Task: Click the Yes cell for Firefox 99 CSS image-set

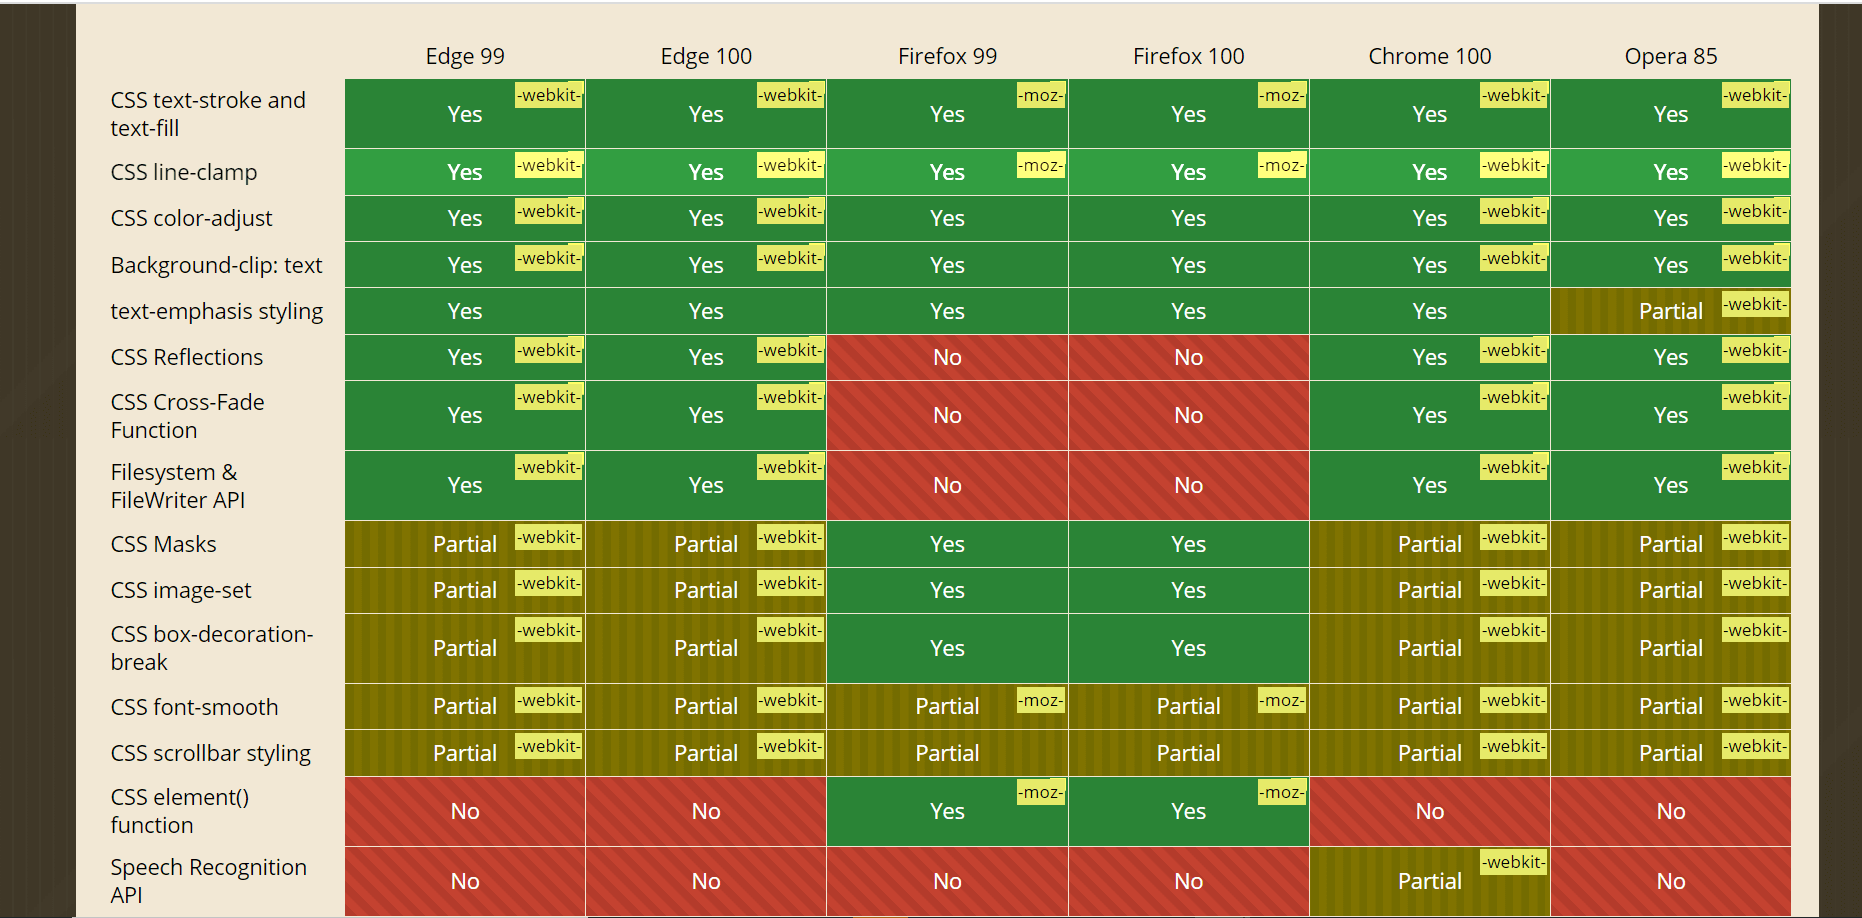Action: (947, 590)
